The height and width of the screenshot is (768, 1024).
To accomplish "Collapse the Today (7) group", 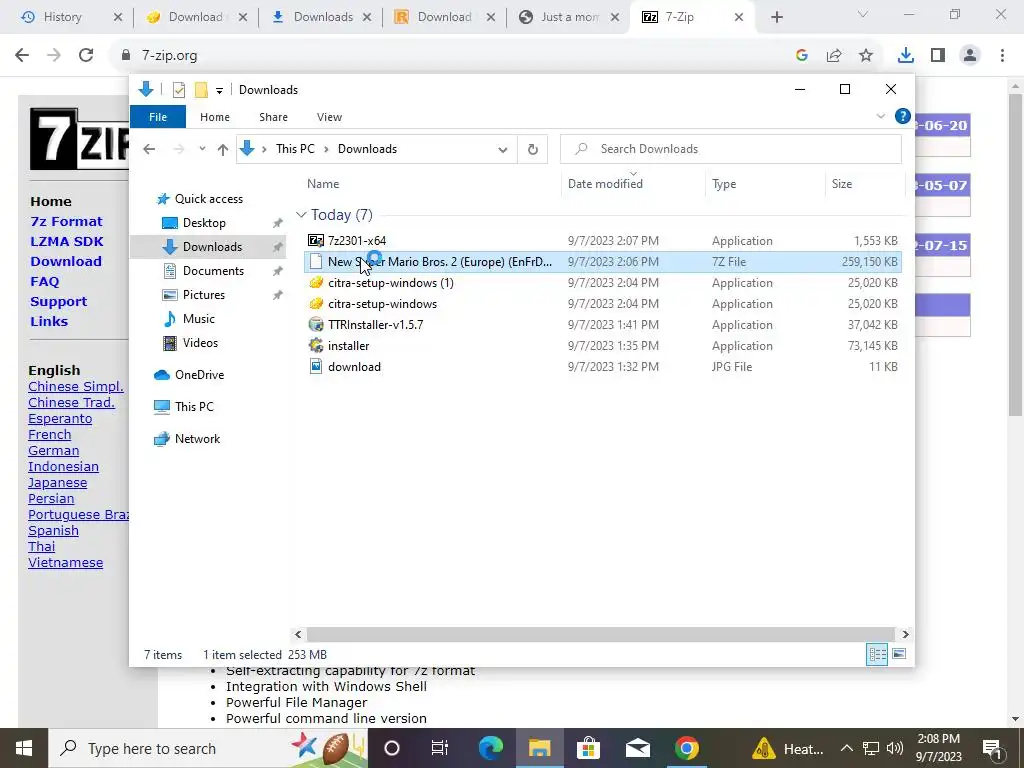I will [x=301, y=215].
